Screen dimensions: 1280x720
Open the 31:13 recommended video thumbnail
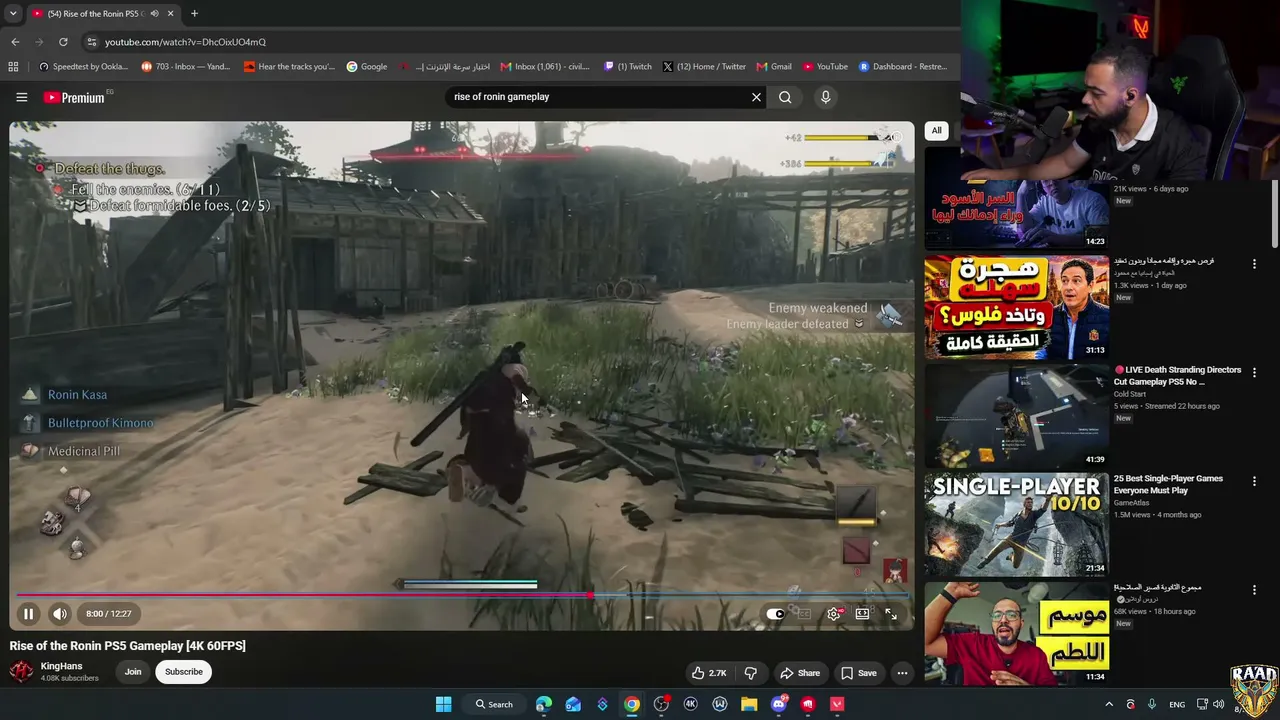coord(1016,307)
